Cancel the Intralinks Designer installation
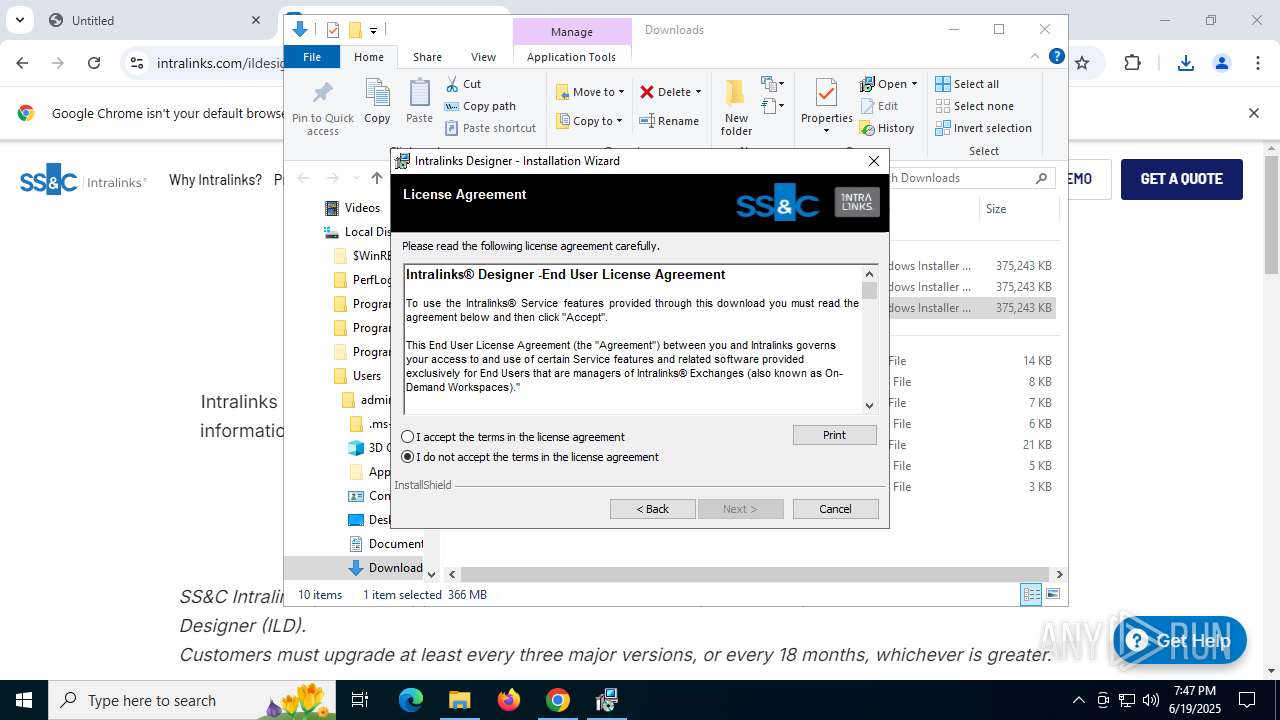This screenshot has width=1280, height=720. click(835, 509)
